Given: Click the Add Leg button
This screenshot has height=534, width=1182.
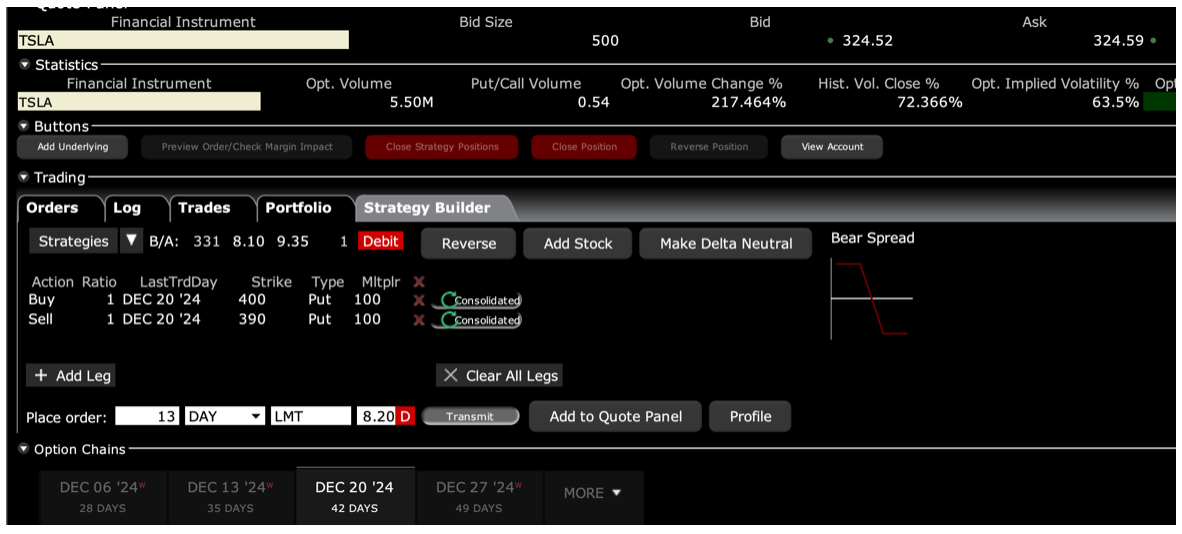Looking at the screenshot, I should click(71, 376).
